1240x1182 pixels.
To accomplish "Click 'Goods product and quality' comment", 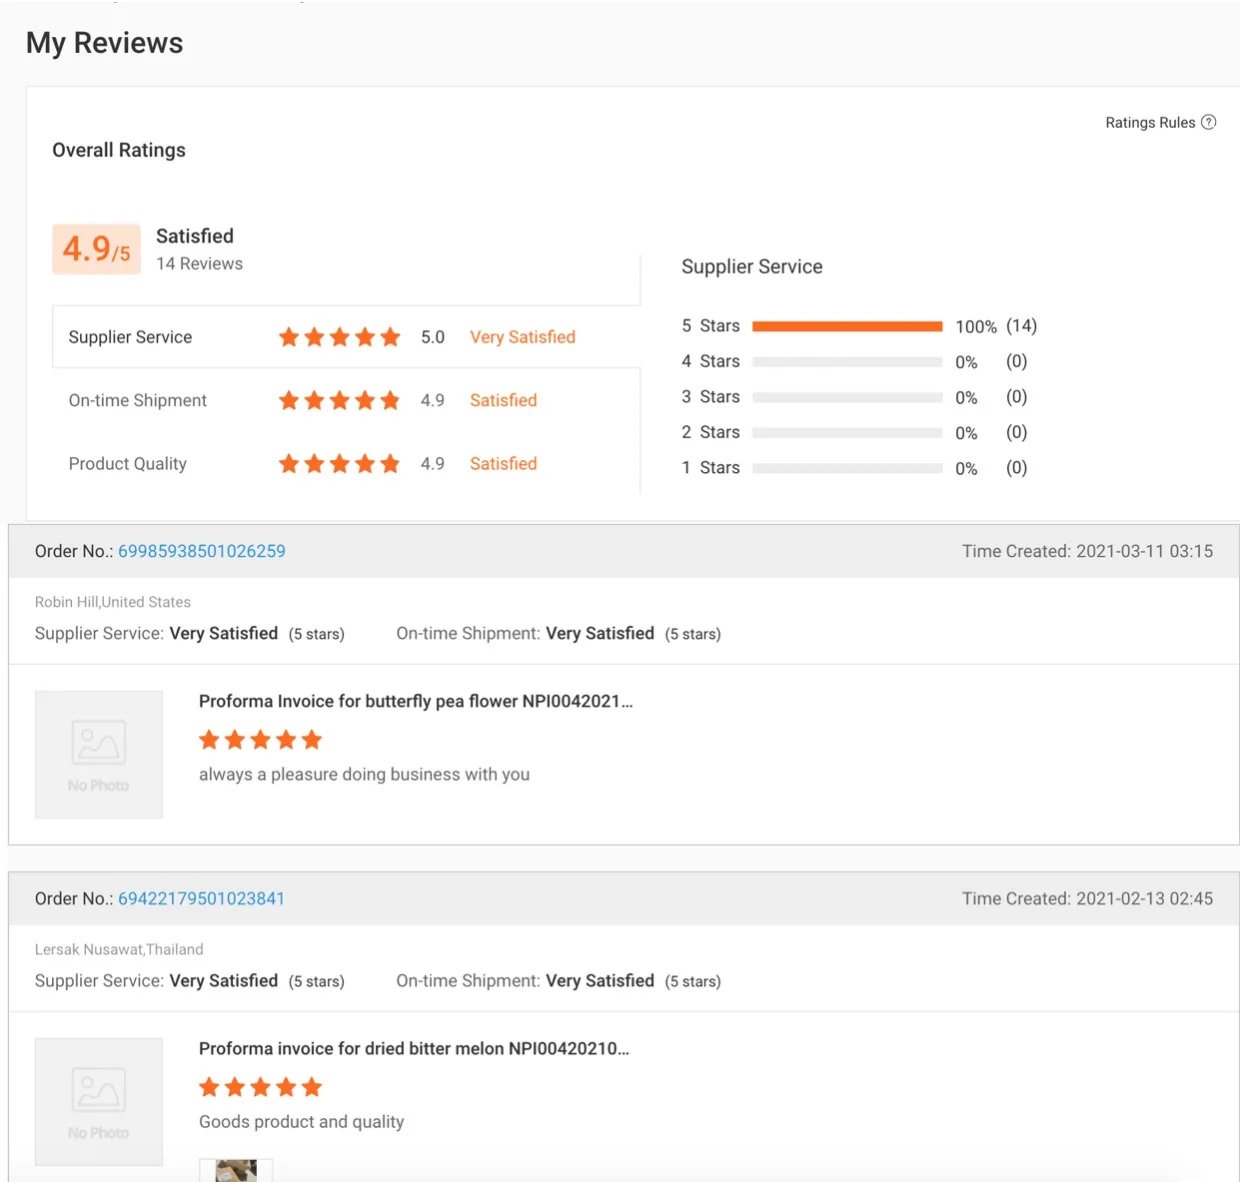I will pyautogui.click(x=301, y=1121).
